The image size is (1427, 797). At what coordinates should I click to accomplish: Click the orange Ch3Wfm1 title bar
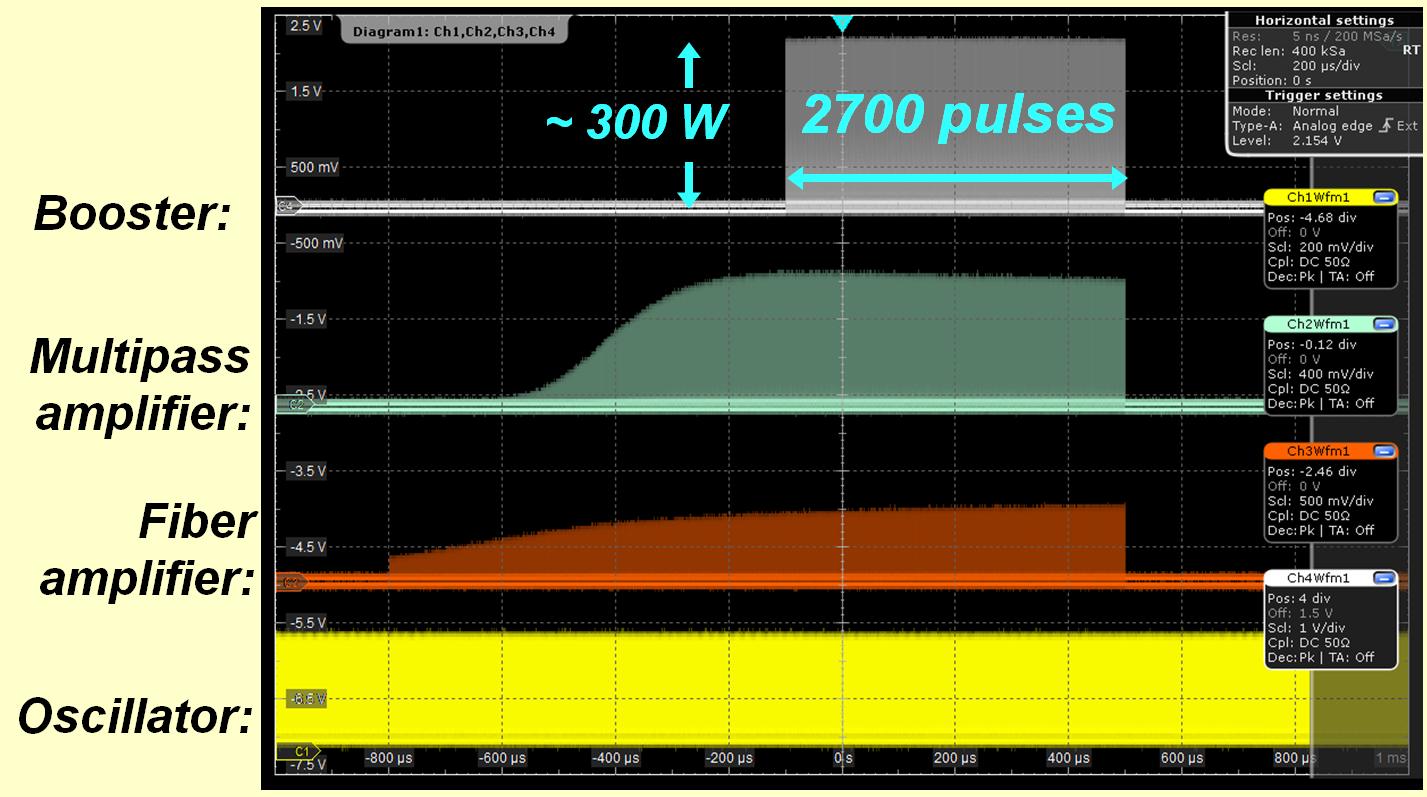click(1318, 451)
